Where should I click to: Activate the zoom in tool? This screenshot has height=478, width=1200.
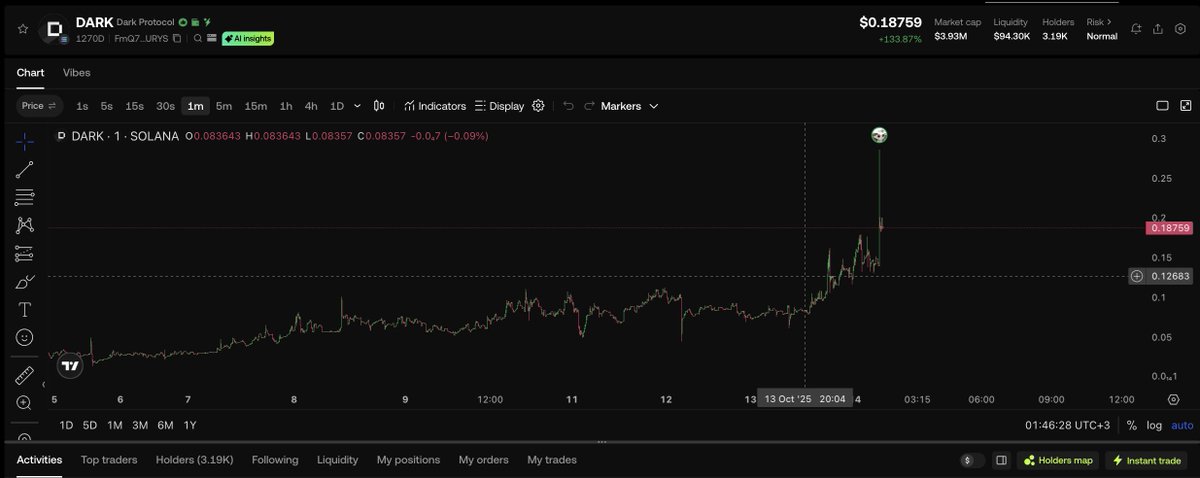(x=25, y=403)
